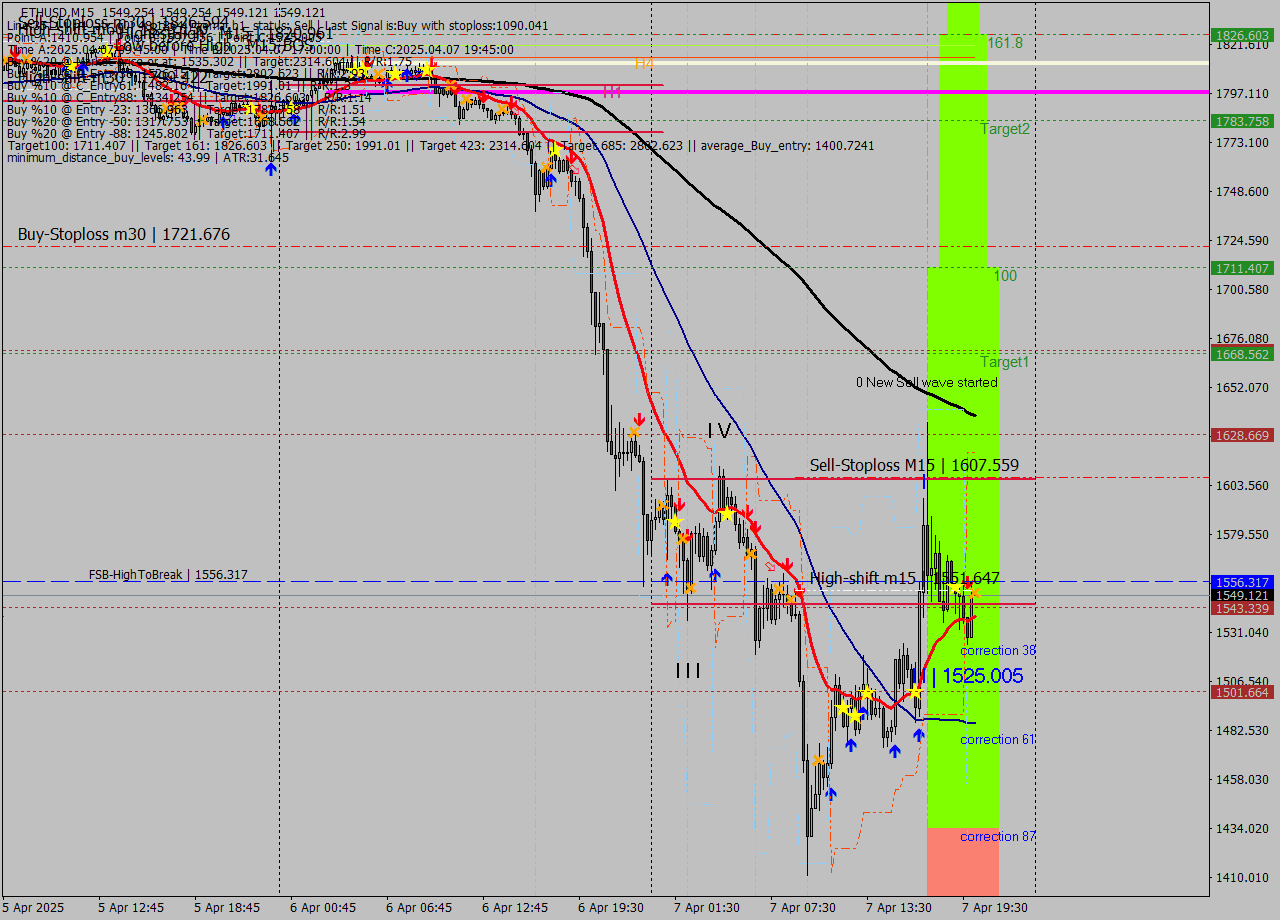
Task: Click the correction 87 label
Action: click(997, 837)
